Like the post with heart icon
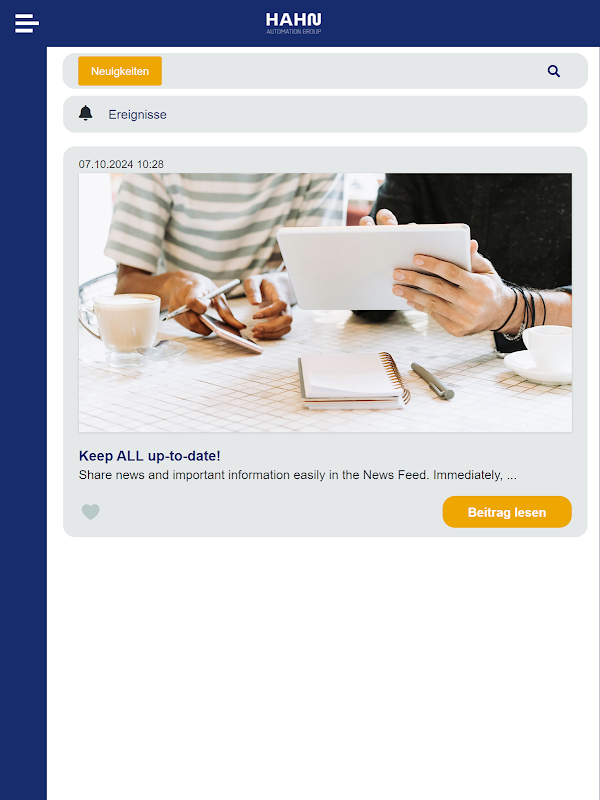600x800 pixels. click(x=91, y=511)
